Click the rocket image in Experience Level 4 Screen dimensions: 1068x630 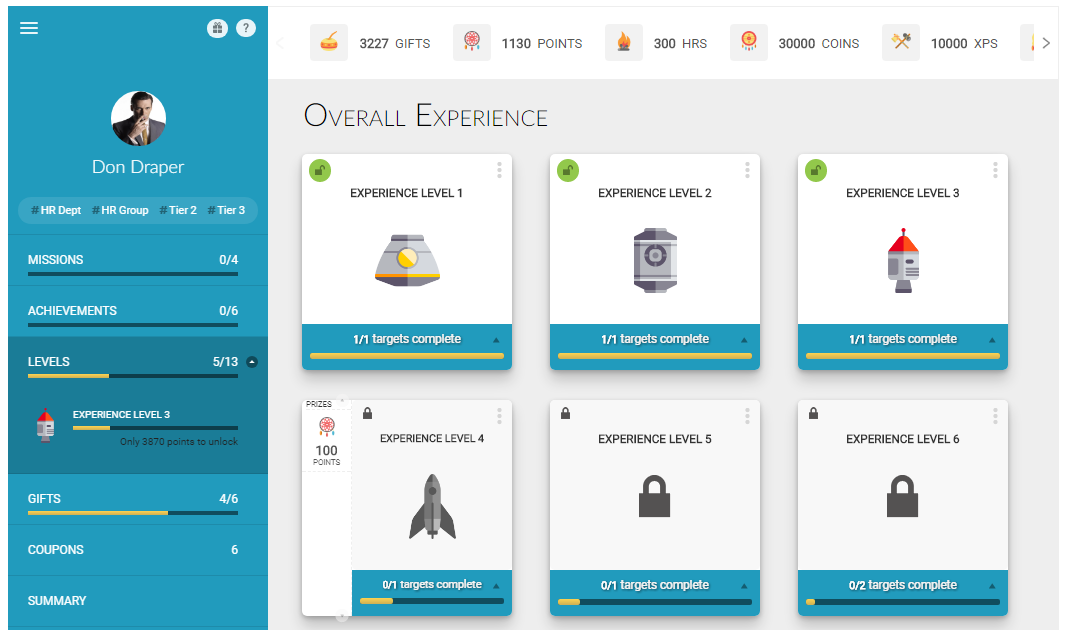[432, 506]
